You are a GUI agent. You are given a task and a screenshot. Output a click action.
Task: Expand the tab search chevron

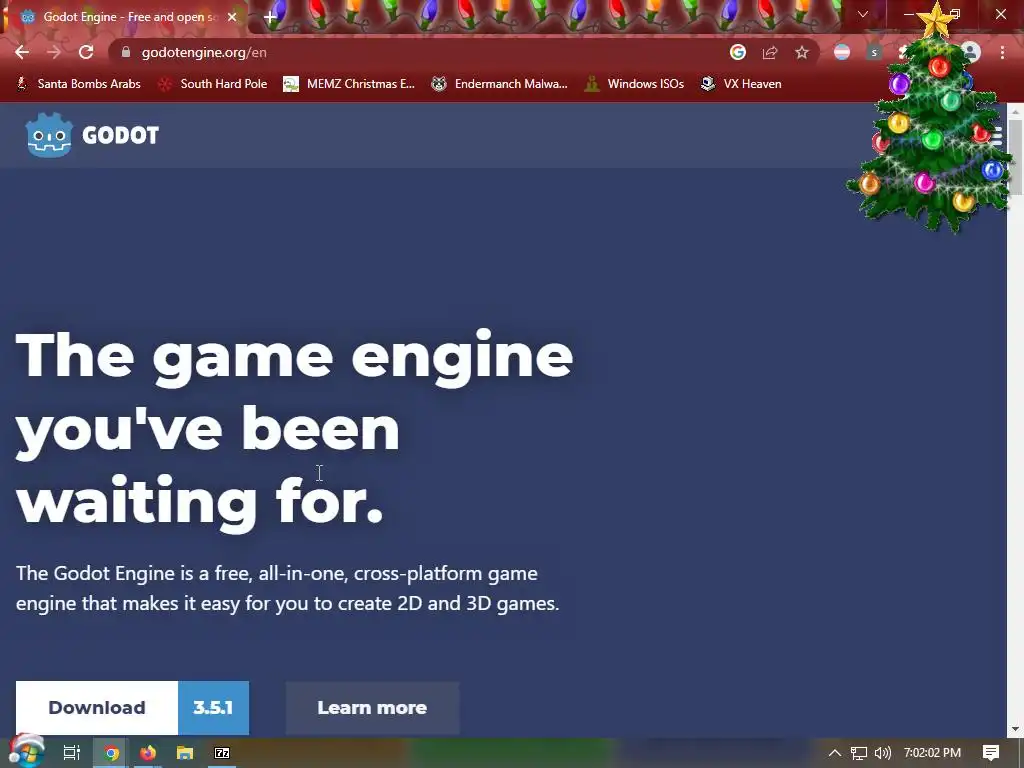click(863, 14)
